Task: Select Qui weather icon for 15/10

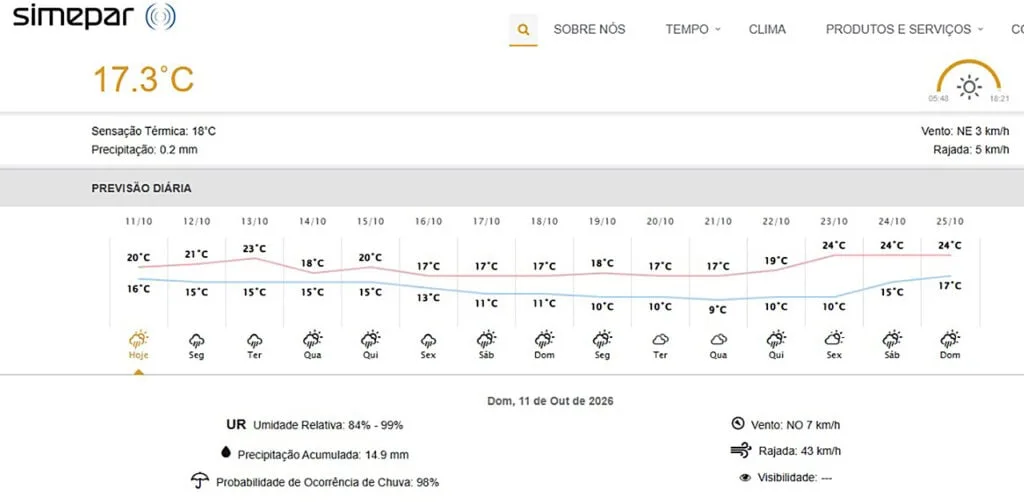Action: coord(370,339)
